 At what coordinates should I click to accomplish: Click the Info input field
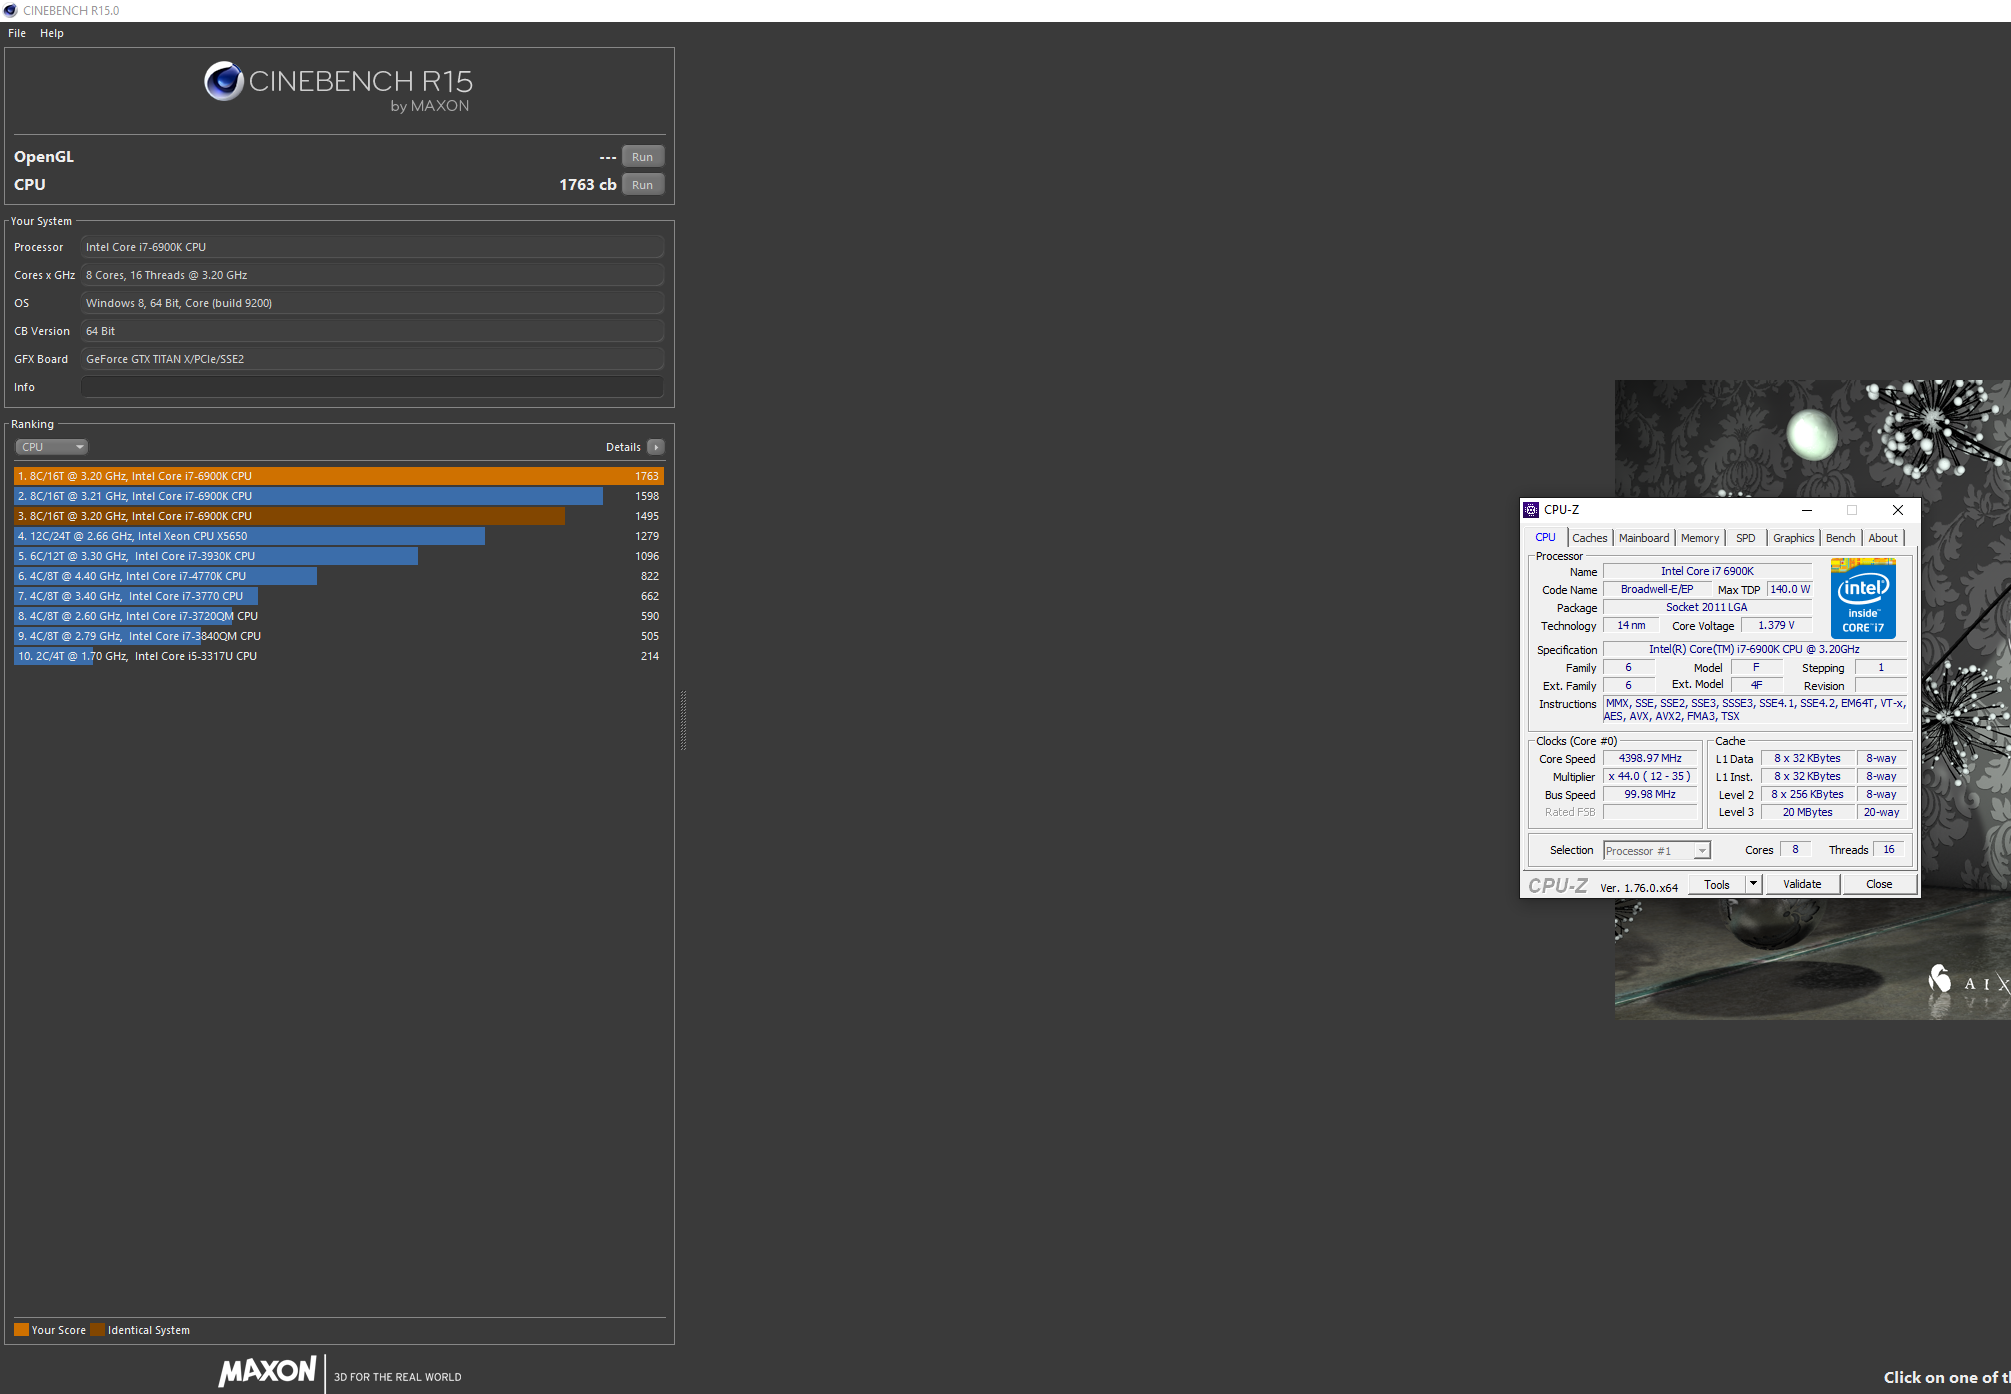pos(372,387)
